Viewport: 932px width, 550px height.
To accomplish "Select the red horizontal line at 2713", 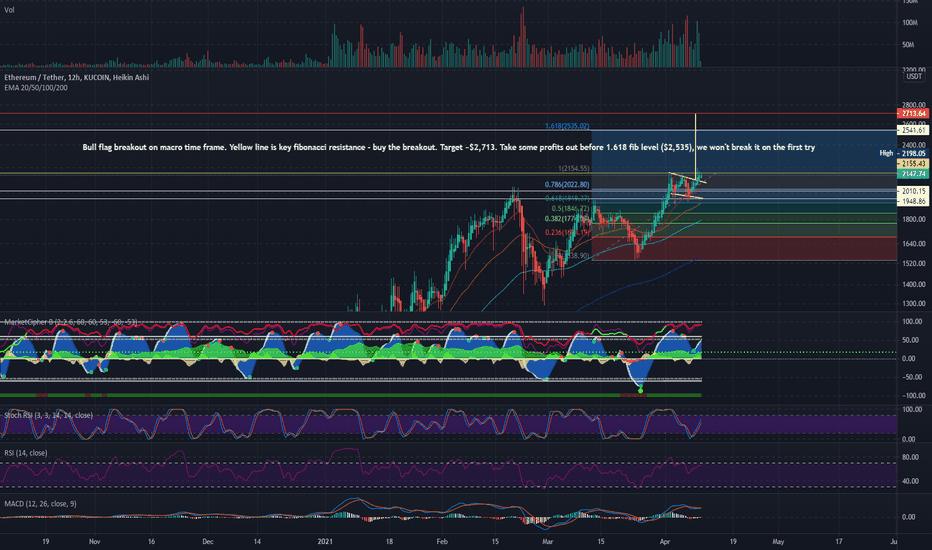I will [449, 113].
